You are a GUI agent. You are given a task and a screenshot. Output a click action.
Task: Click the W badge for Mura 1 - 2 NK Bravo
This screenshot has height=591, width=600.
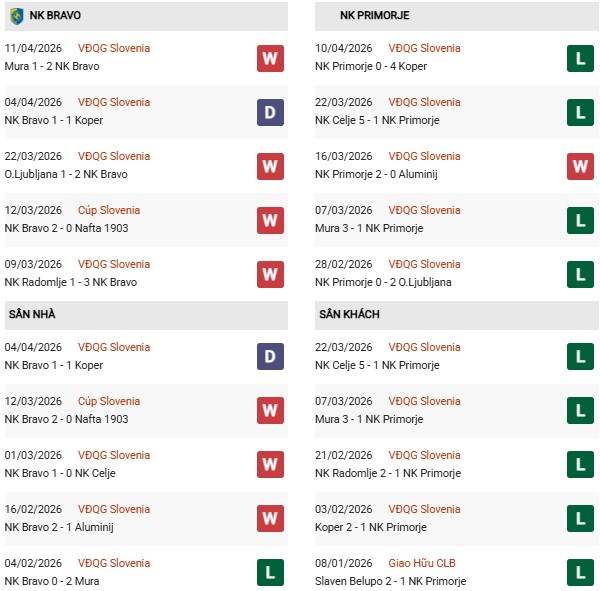point(270,58)
